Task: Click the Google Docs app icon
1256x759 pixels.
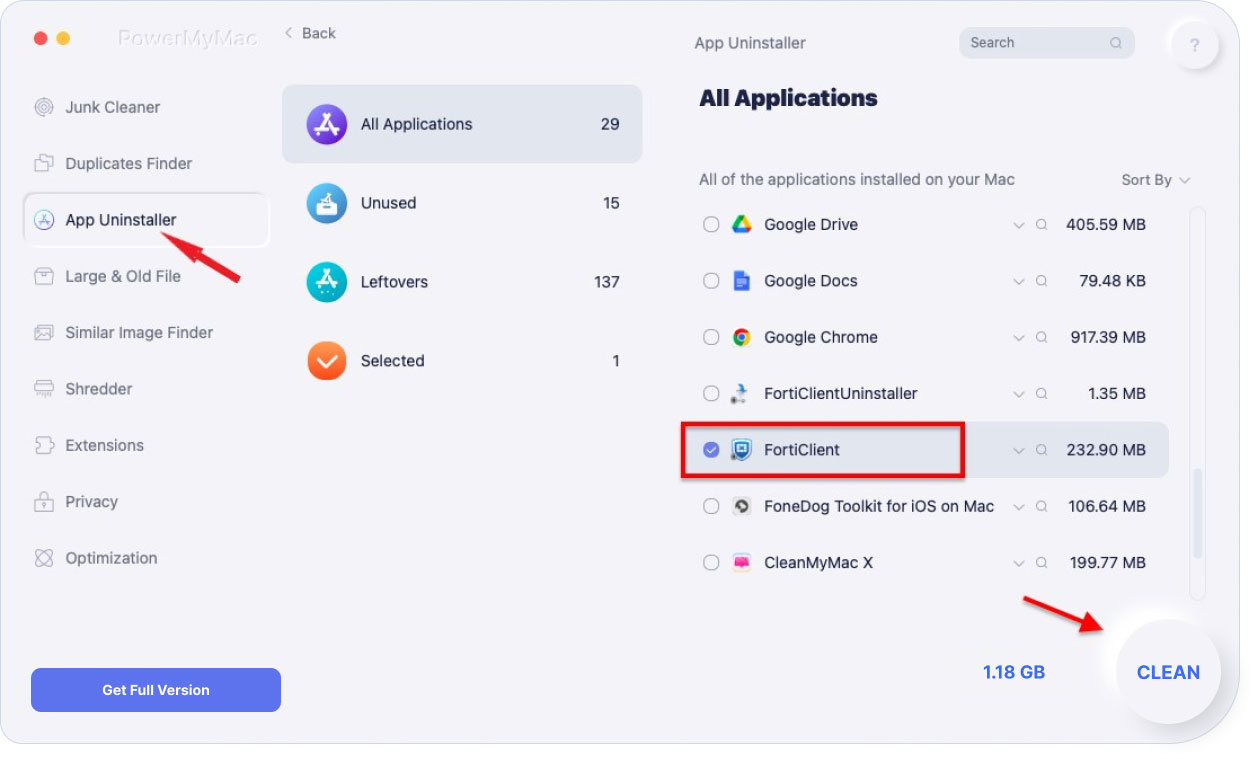Action: [x=741, y=281]
